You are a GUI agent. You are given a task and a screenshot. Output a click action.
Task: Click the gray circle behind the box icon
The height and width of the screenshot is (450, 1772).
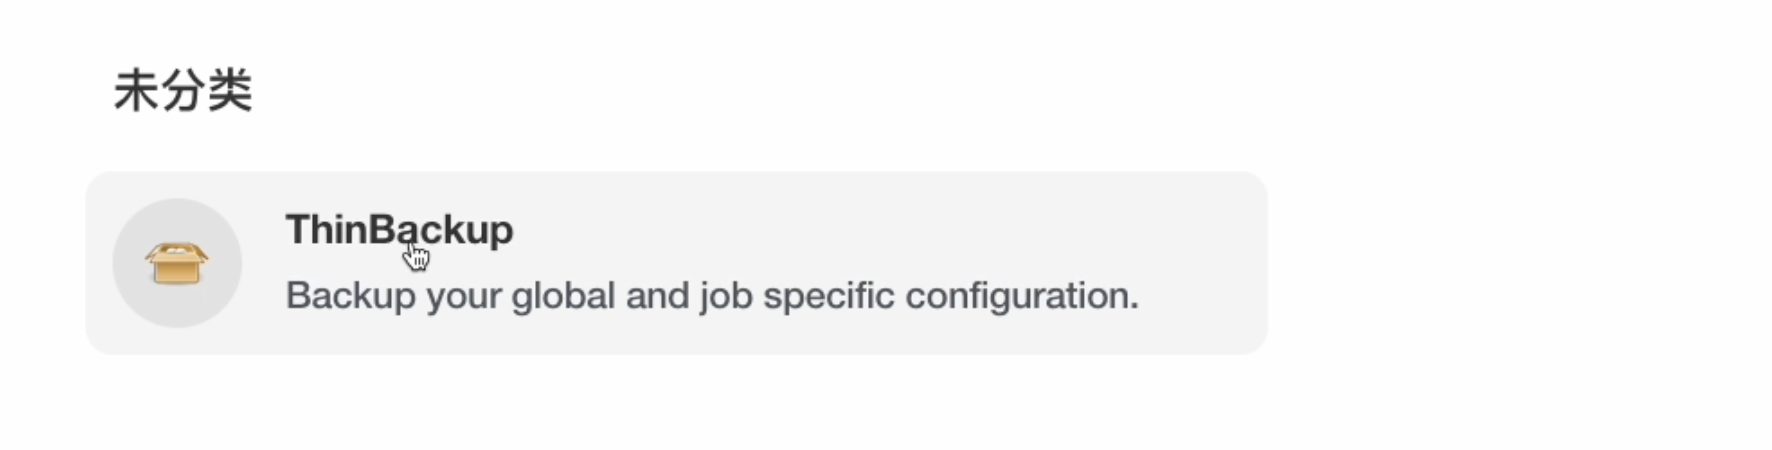coord(177,263)
